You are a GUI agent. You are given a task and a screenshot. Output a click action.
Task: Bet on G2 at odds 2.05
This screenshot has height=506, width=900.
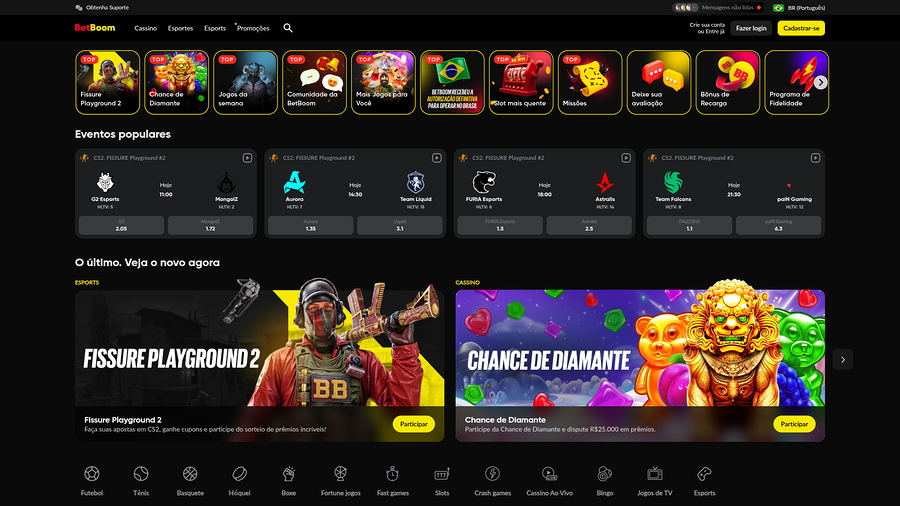[x=121, y=225]
